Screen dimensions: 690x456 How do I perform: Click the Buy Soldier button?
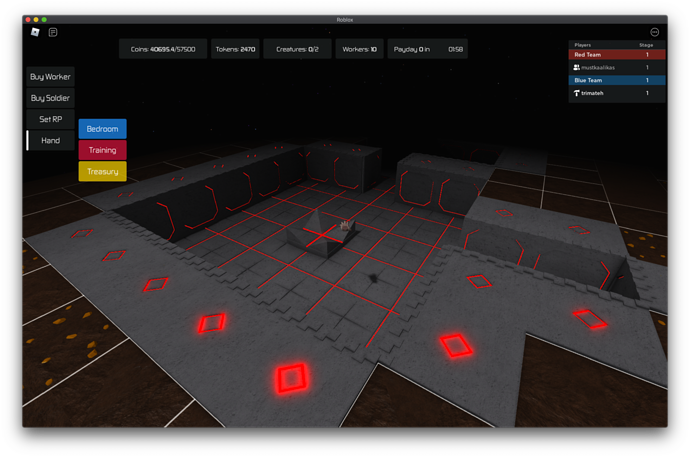(x=50, y=98)
